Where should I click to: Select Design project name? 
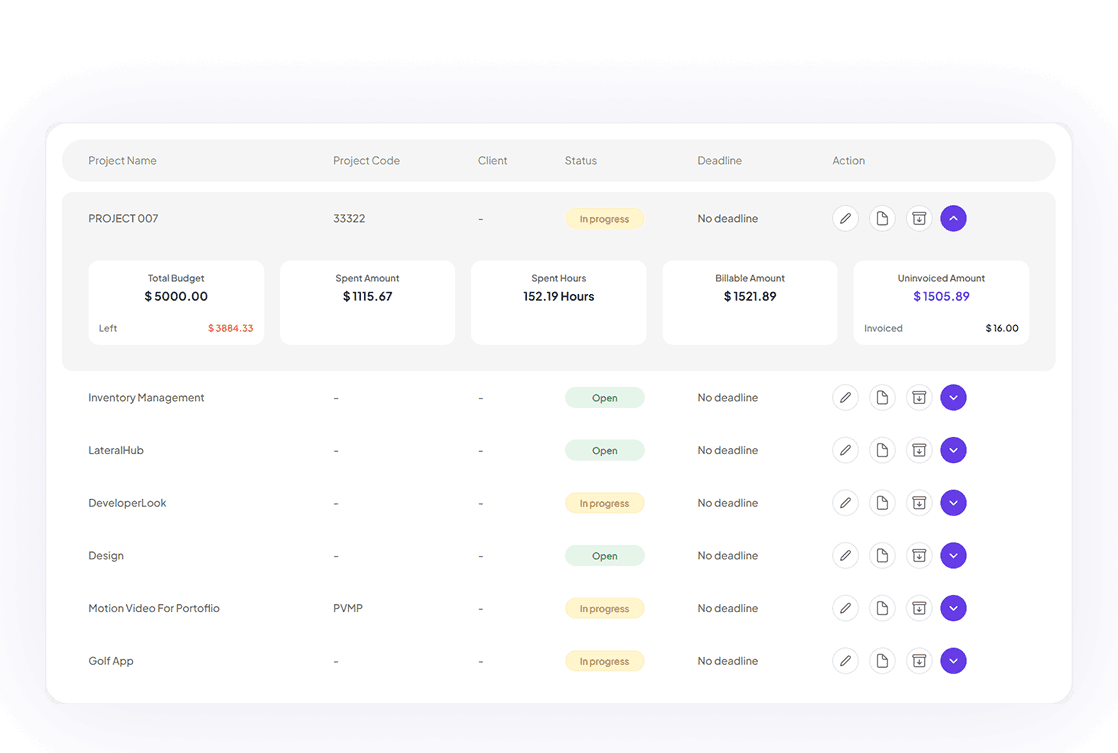106,555
